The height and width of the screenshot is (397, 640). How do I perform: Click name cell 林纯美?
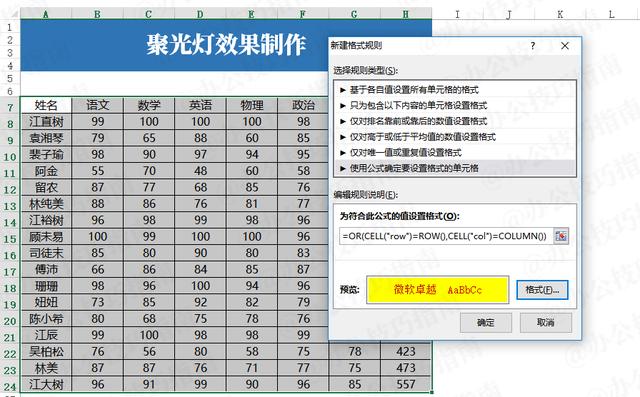(46, 204)
